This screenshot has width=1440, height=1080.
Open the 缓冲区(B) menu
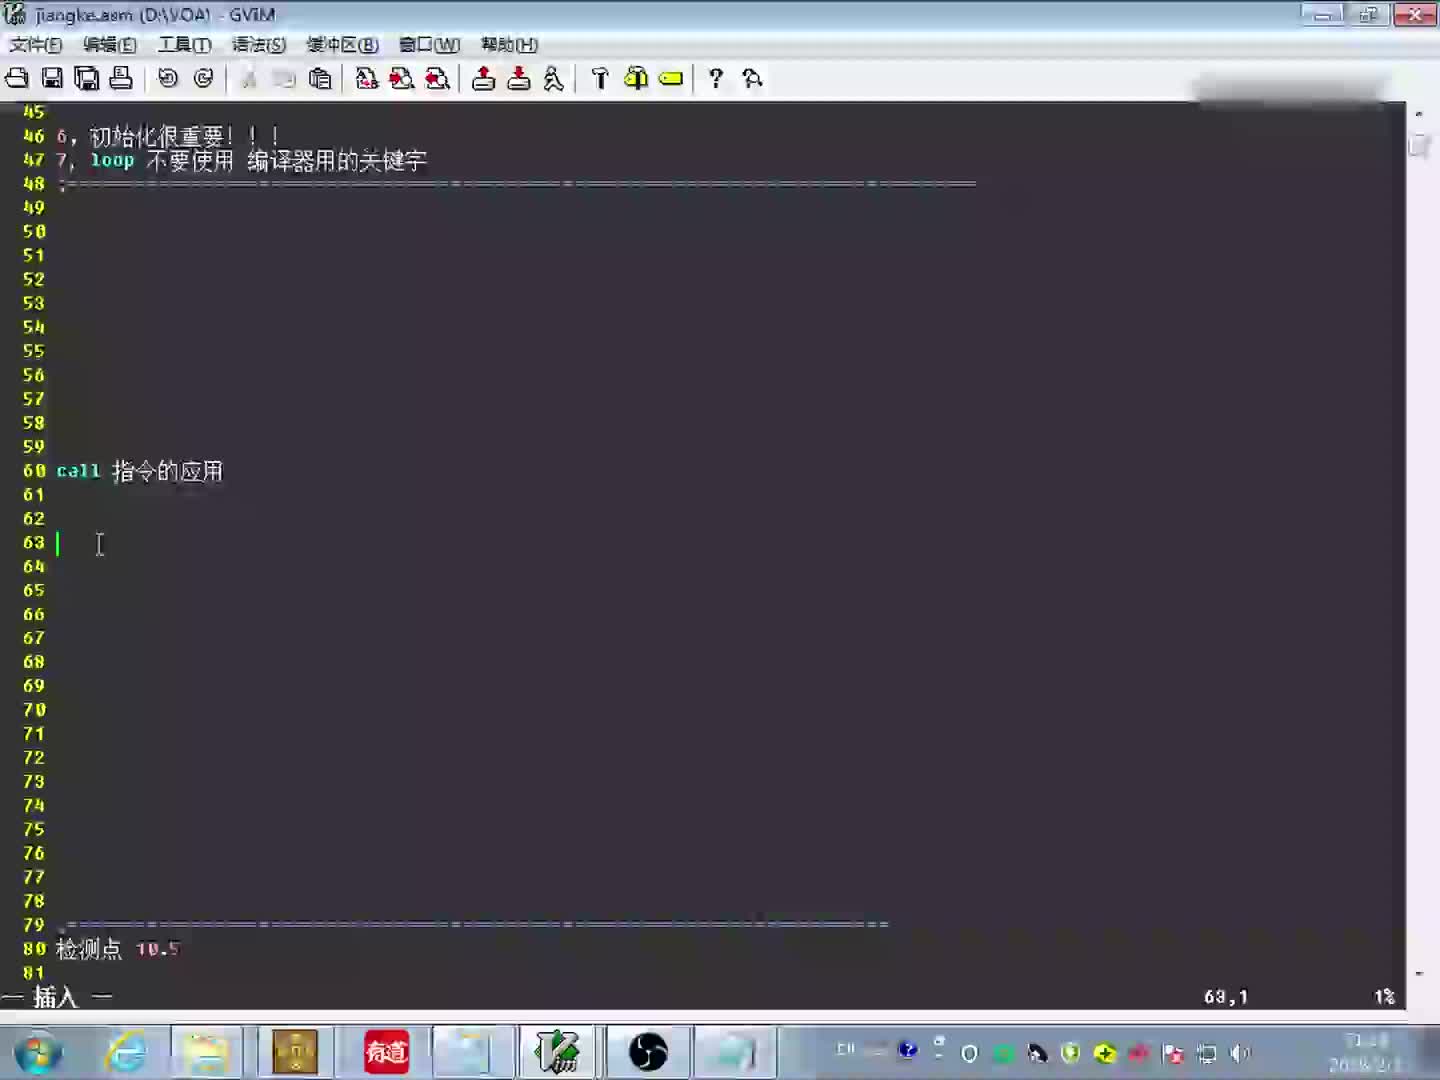click(x=342, y=44)
